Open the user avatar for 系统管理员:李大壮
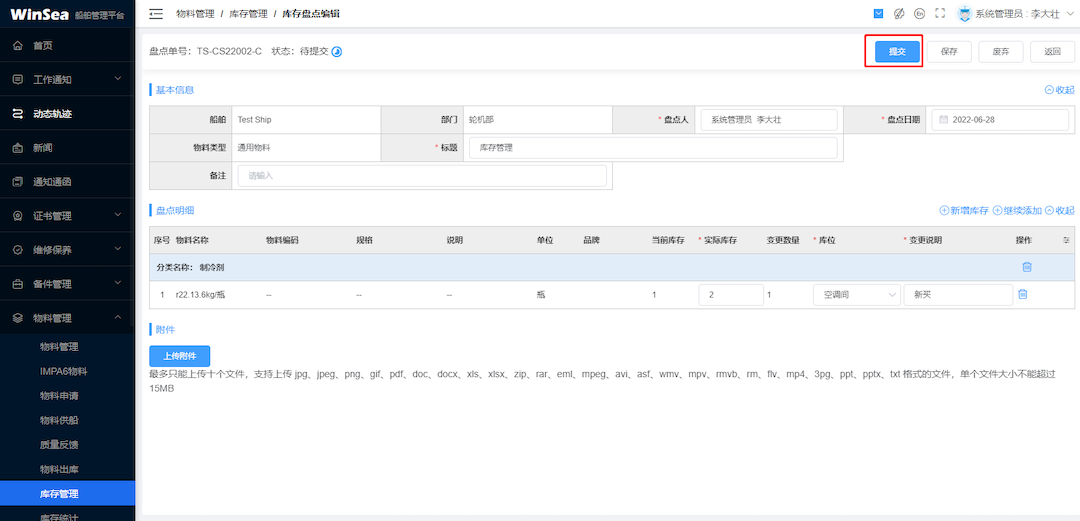Viewport: 1080px width, 521px height. (x=964, y=14)
